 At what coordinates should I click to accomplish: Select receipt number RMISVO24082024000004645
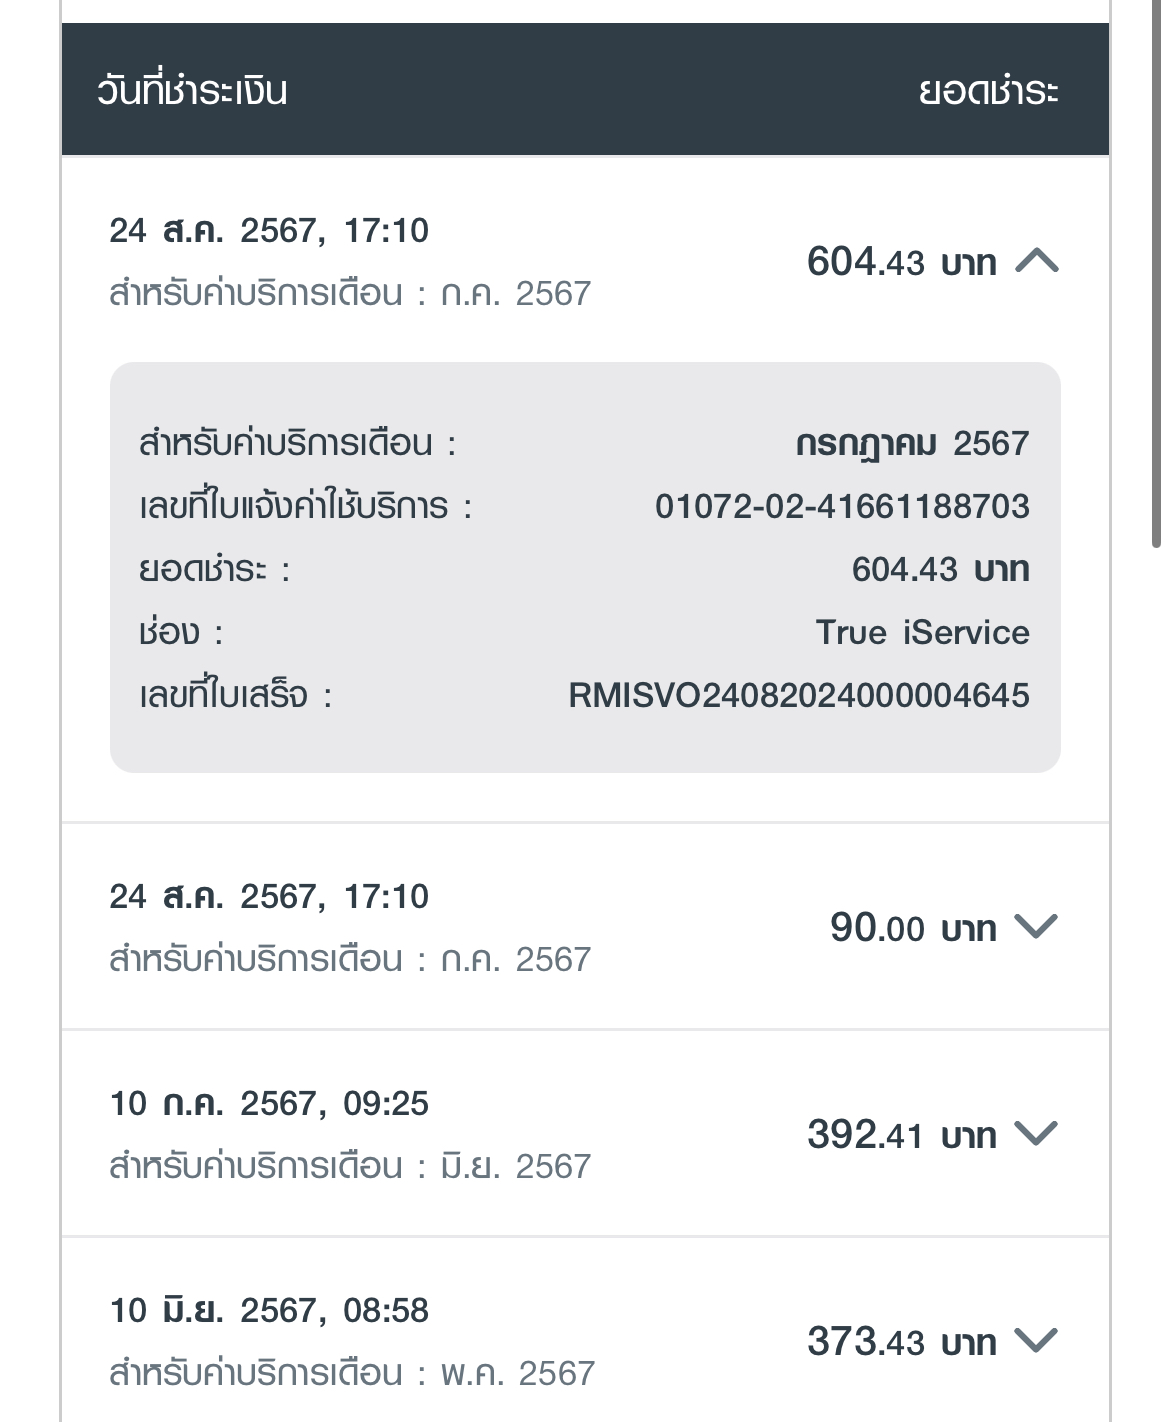[x=798, y=695]
